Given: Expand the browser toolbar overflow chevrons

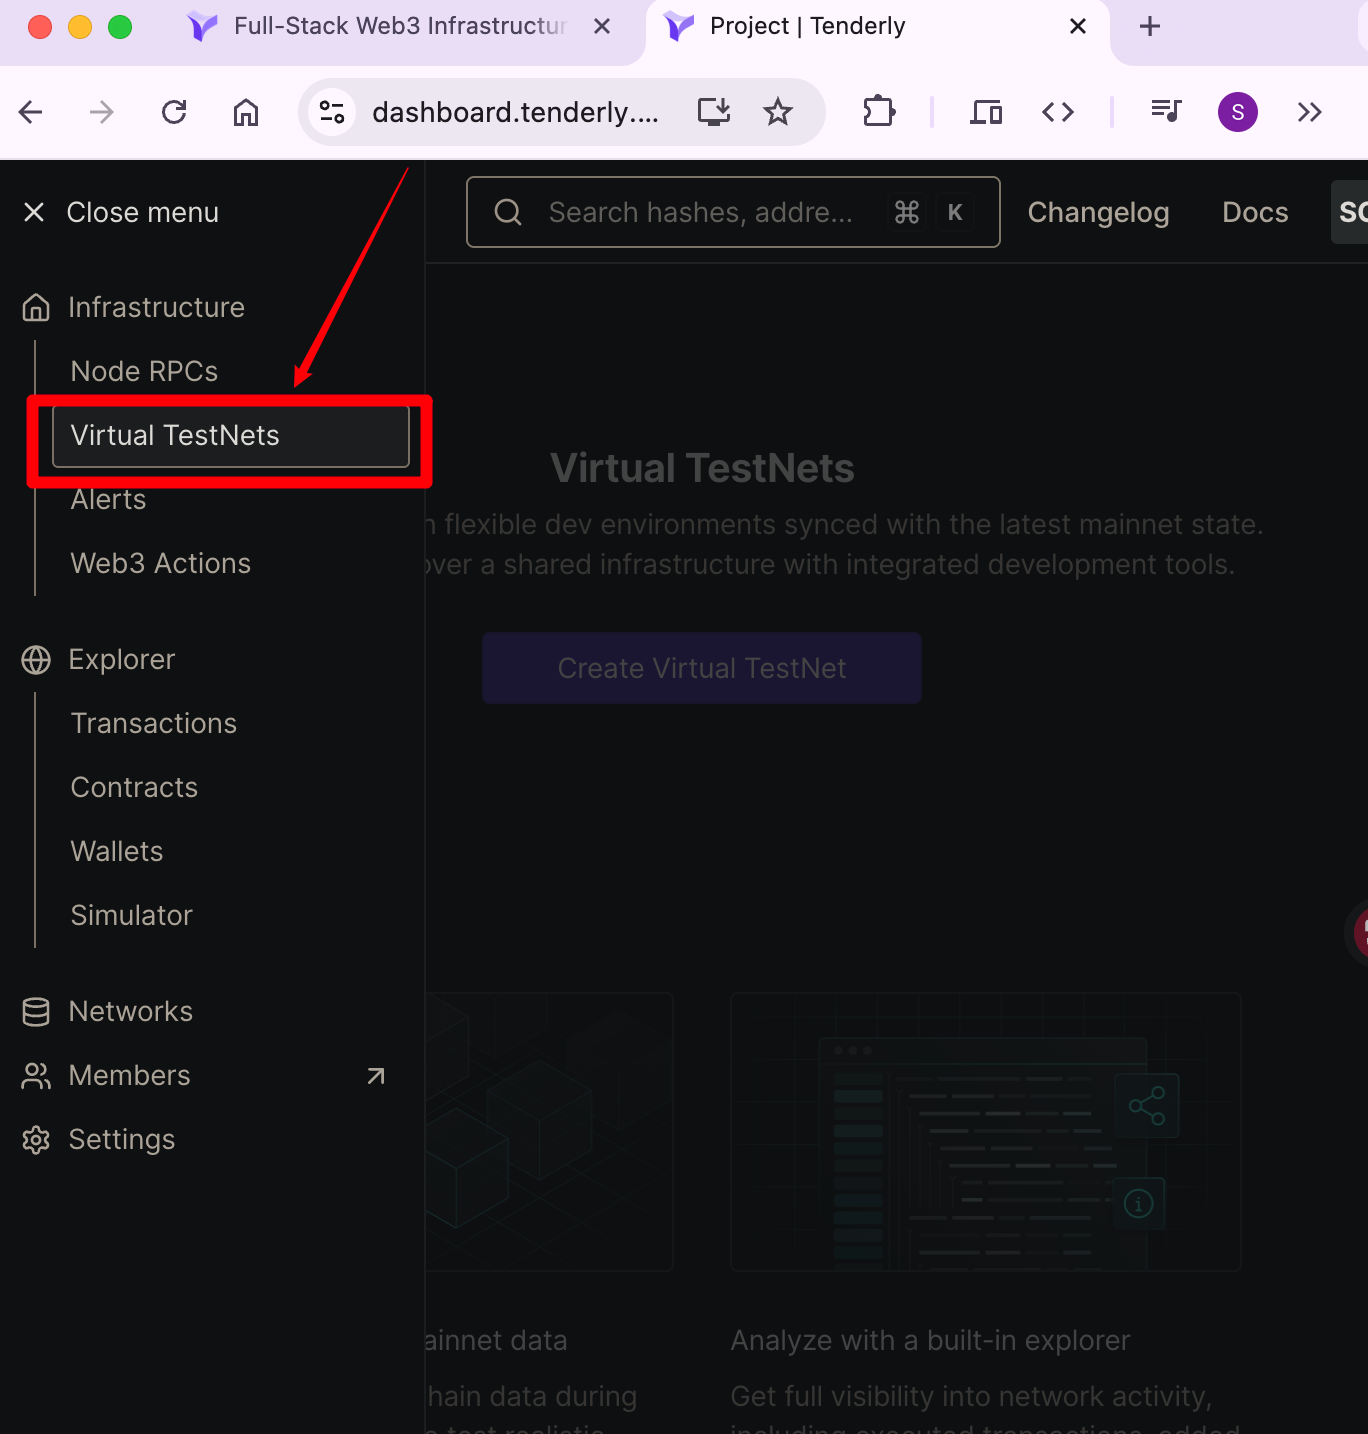Looking at the screenshot, I should [1310, 112].
